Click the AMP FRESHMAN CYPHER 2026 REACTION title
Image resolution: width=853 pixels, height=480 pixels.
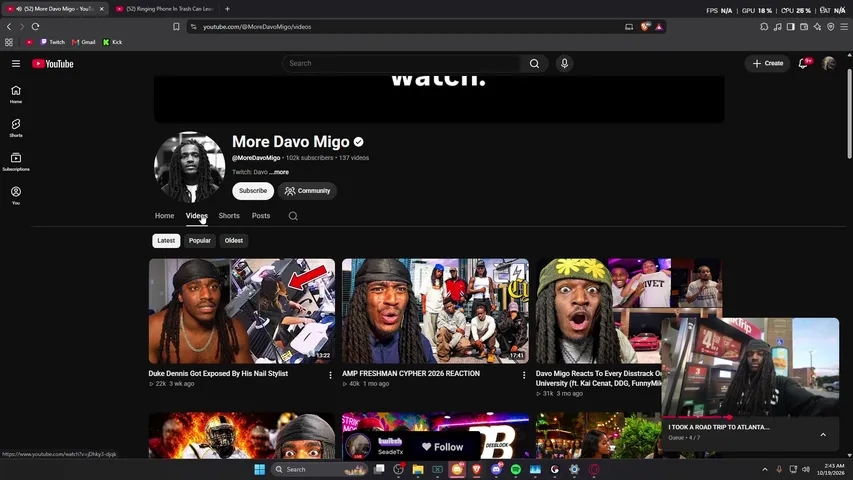tap(411, 374)
